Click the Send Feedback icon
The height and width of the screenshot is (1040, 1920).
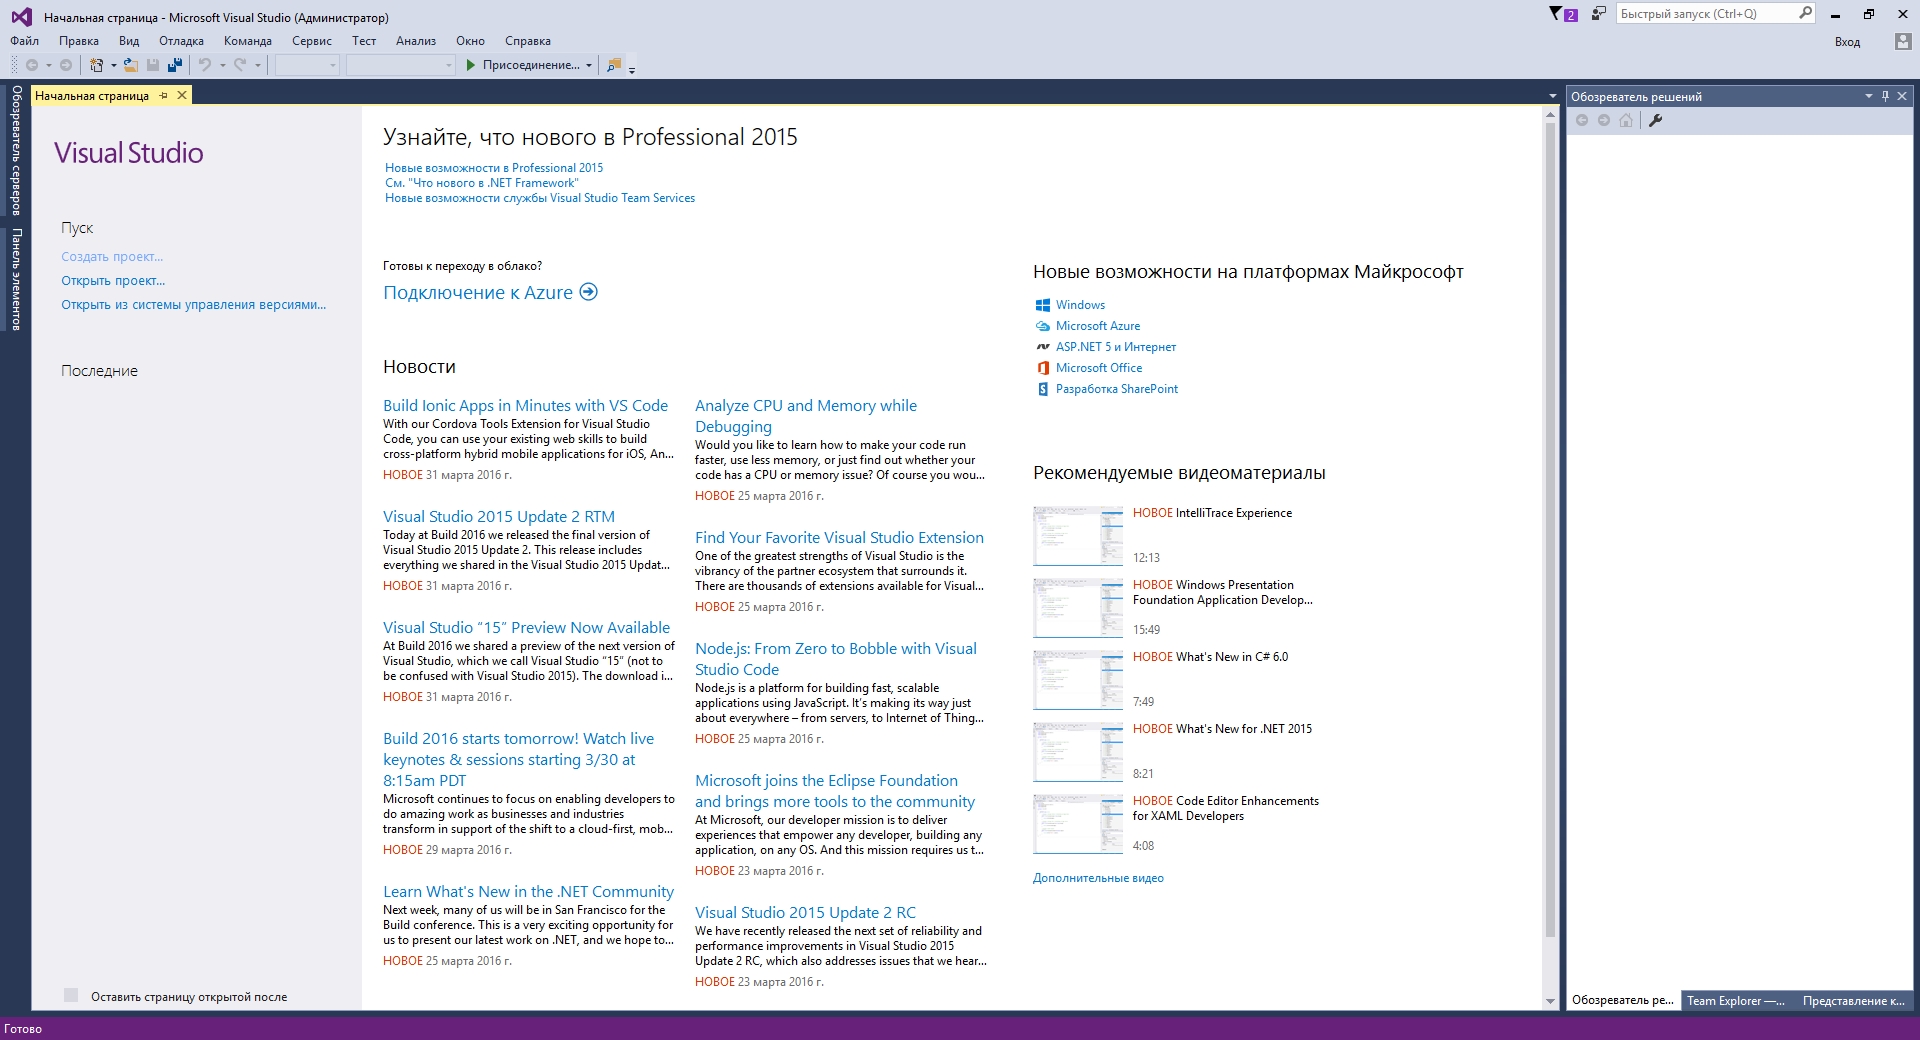[1598, 14]
